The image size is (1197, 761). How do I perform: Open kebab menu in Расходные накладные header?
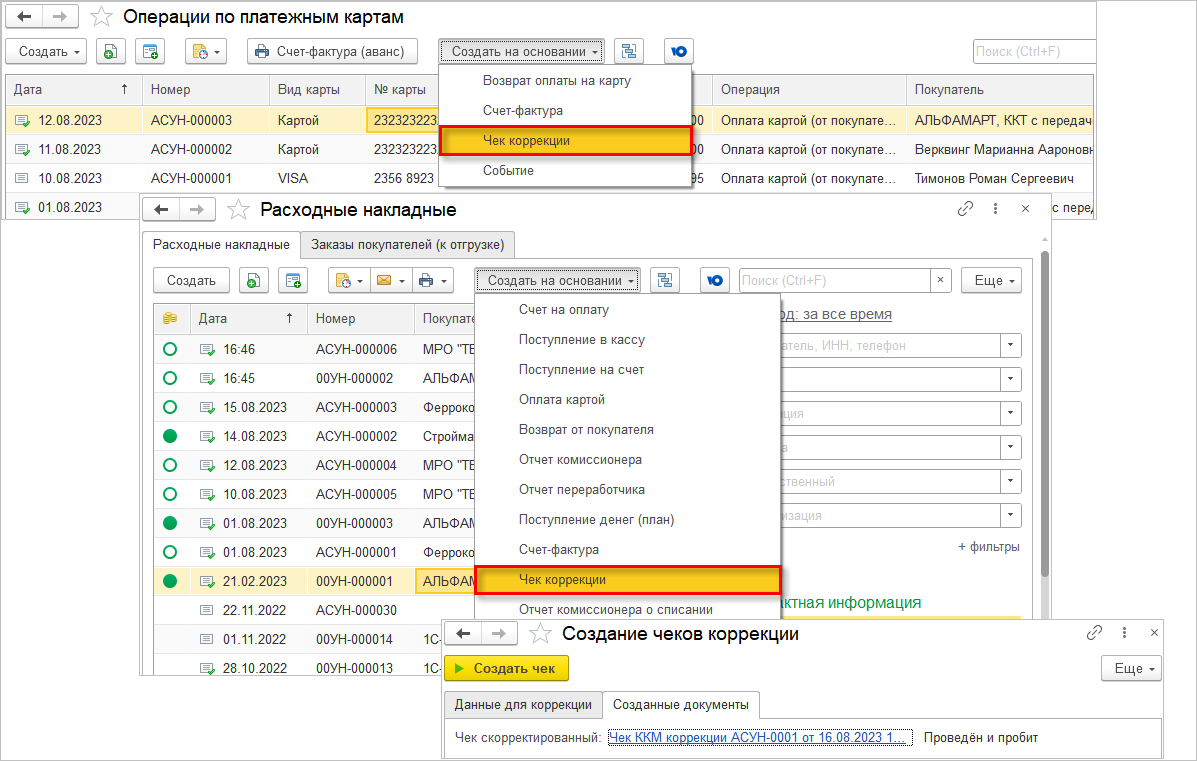[x=995, y=209]
